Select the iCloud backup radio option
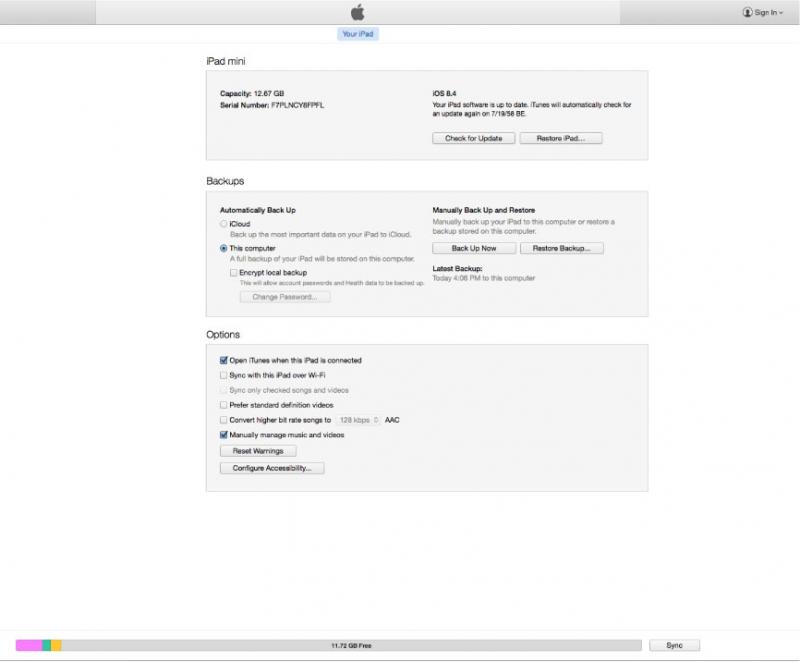800x662 pixels. pyautogui.click(x=223, y=224)
